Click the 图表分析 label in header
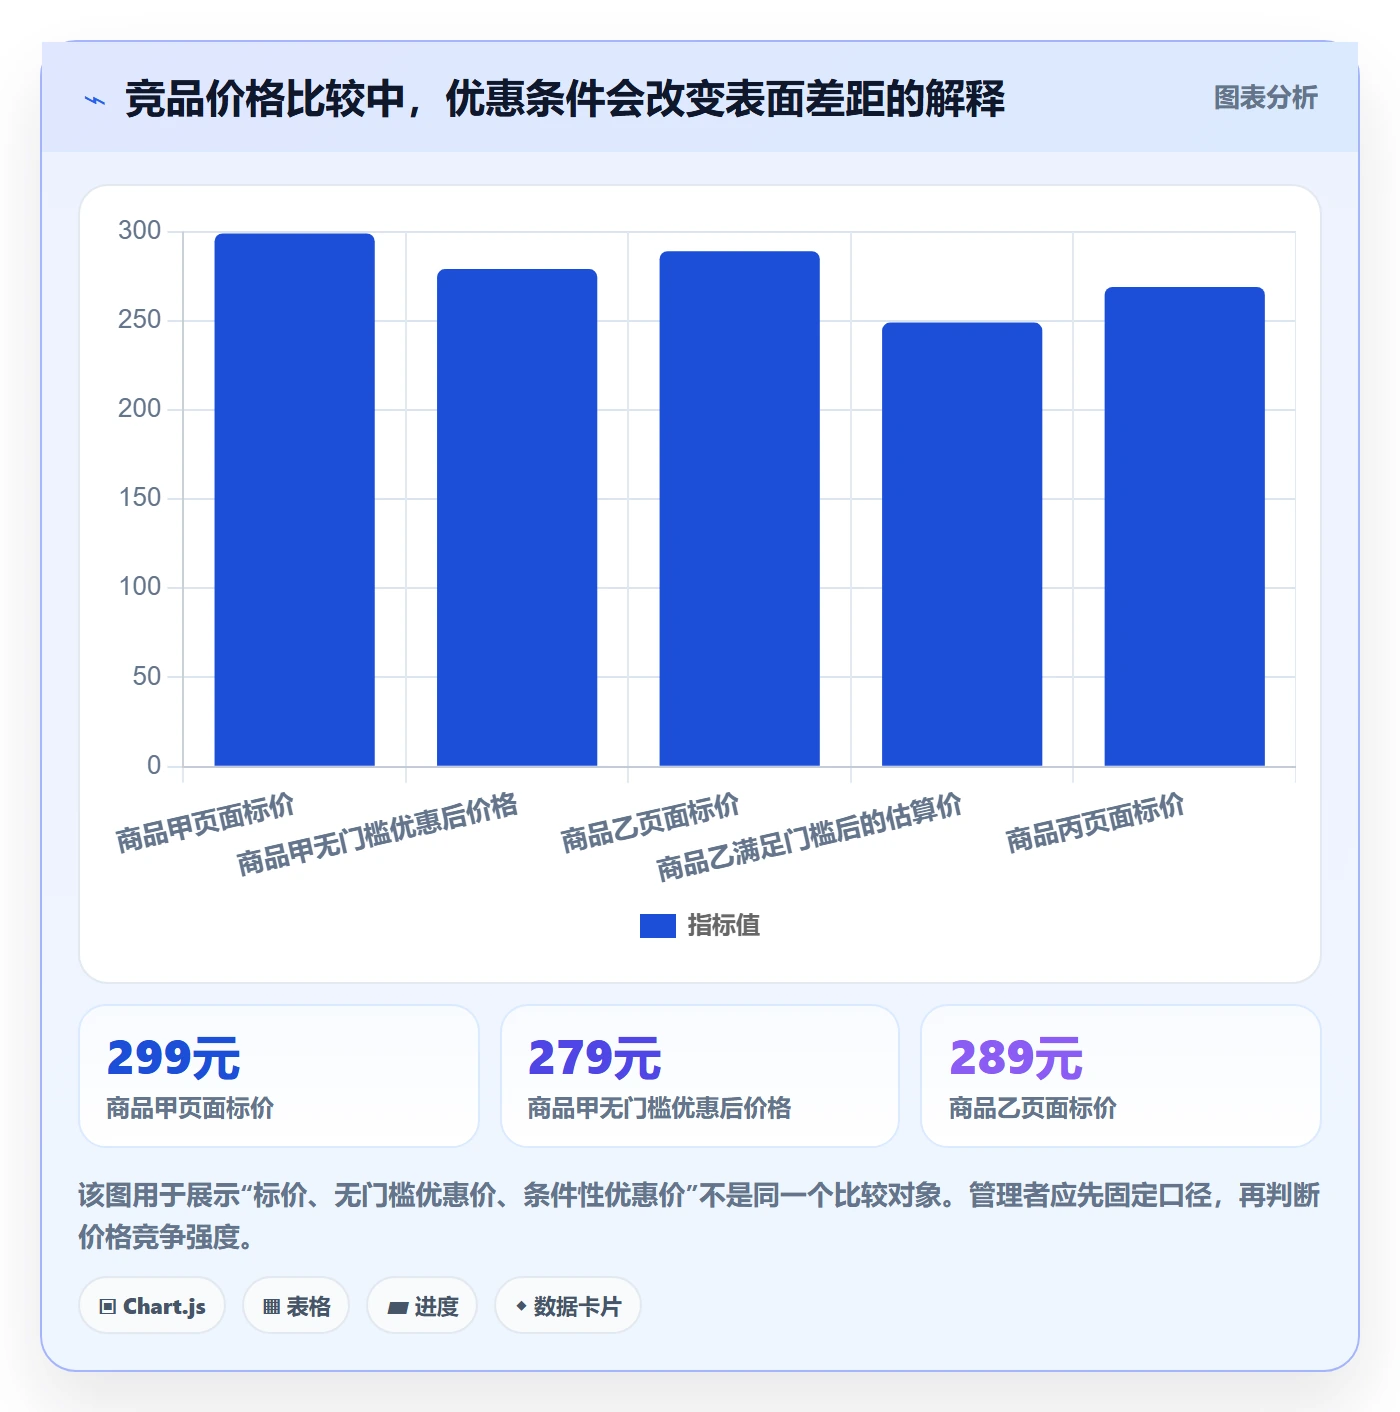The image size is (1400, 1412). (1265, 98)
